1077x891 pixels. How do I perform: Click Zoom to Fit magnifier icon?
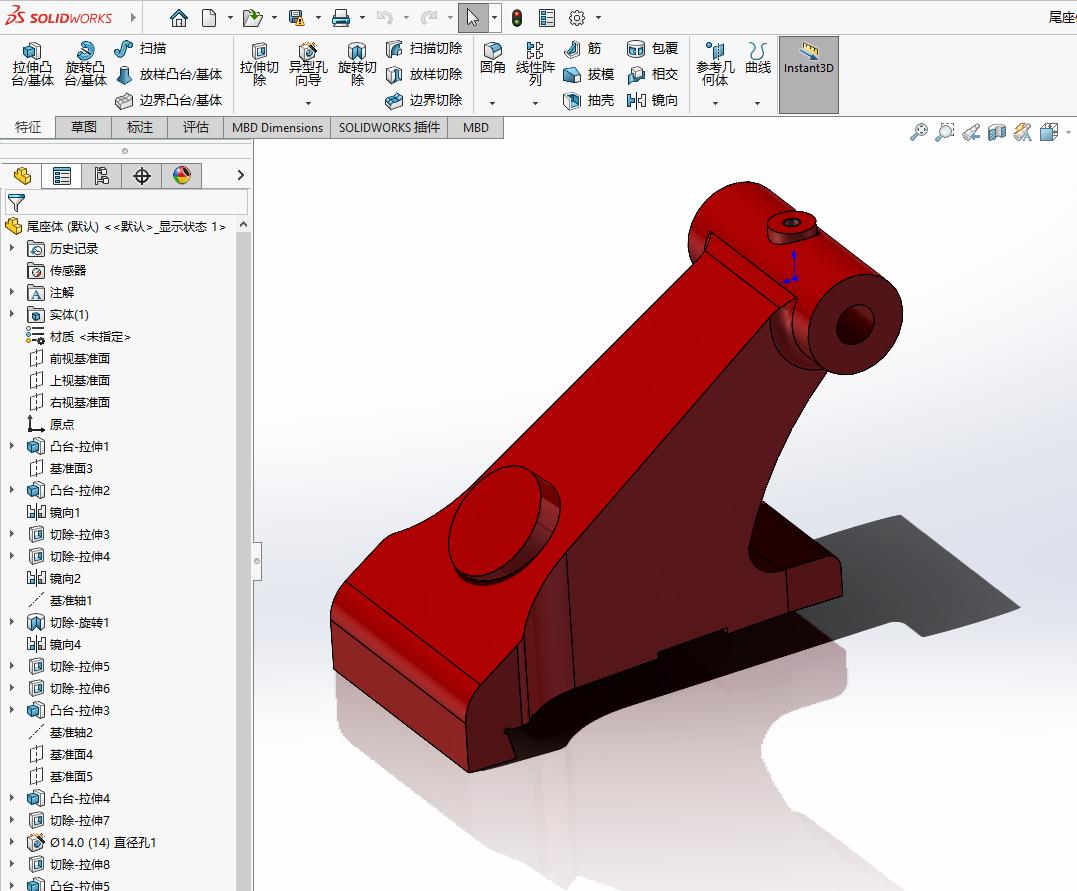tap(918, 132)
